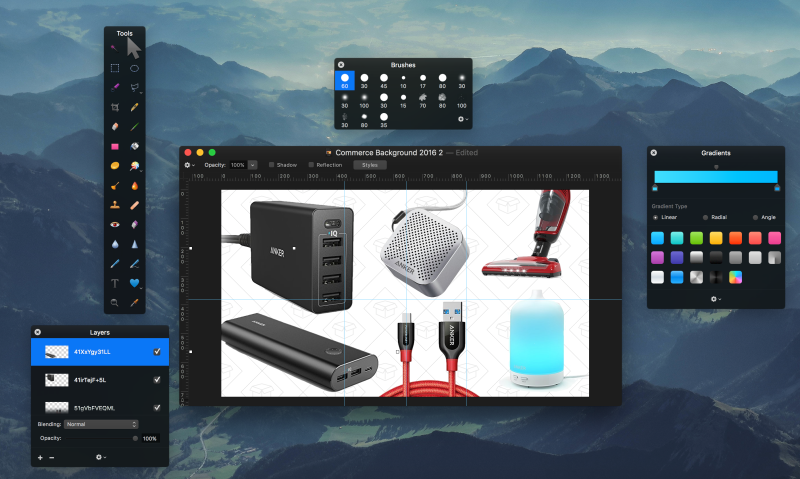This screenshot has height=479, width=800.
Task: Select Linear gradient type
Action: click(656, 217)
